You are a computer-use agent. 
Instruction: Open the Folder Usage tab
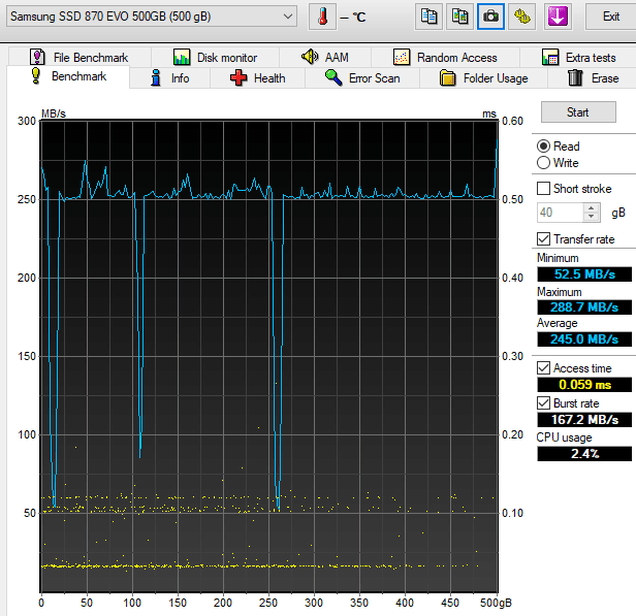(x=483, y=78)
